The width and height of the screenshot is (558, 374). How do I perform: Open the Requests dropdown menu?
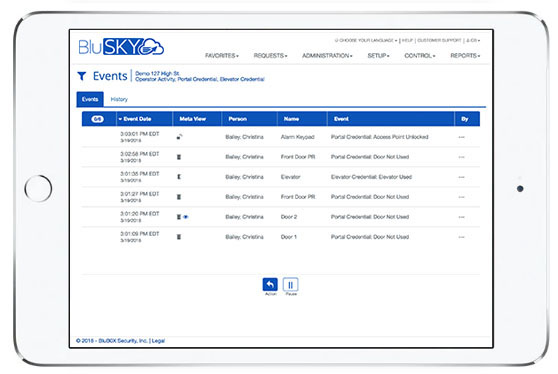pyautogui.click(x=270, y=56)
